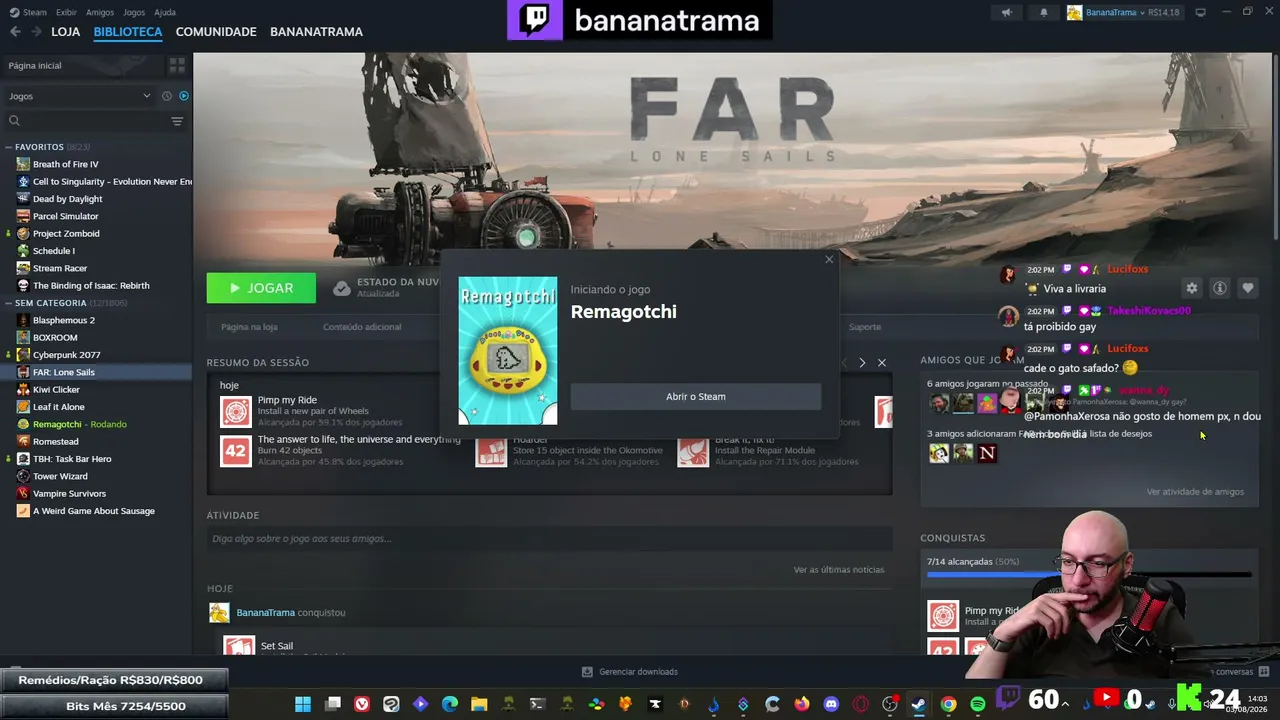Open Break it, fix it! achievement icon
Image resolution: width=1280 pixels, height=720 pixels.
pos(693,451)
